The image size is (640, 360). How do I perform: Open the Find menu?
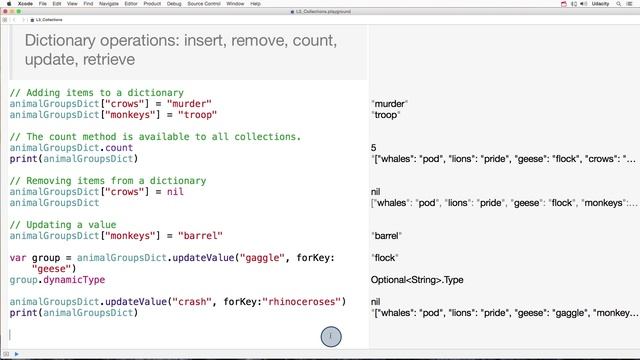(x=88, y=4)
